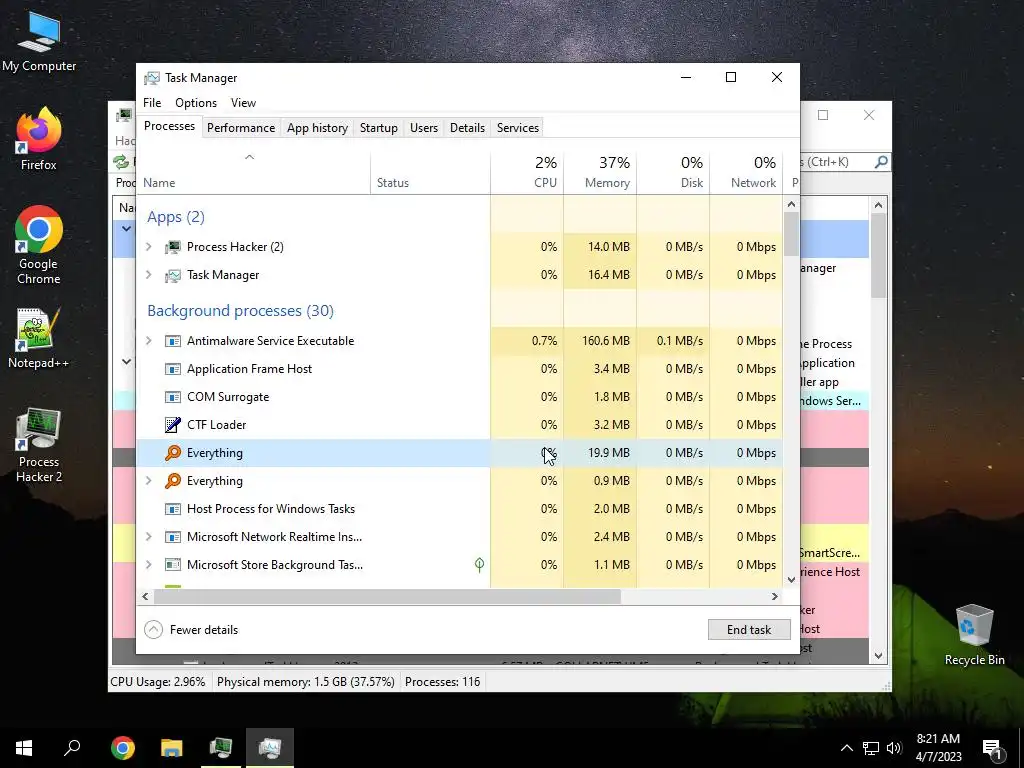1024x768 pixels.
Task: Click the Task Manager taskbar button
Action: 270,748
